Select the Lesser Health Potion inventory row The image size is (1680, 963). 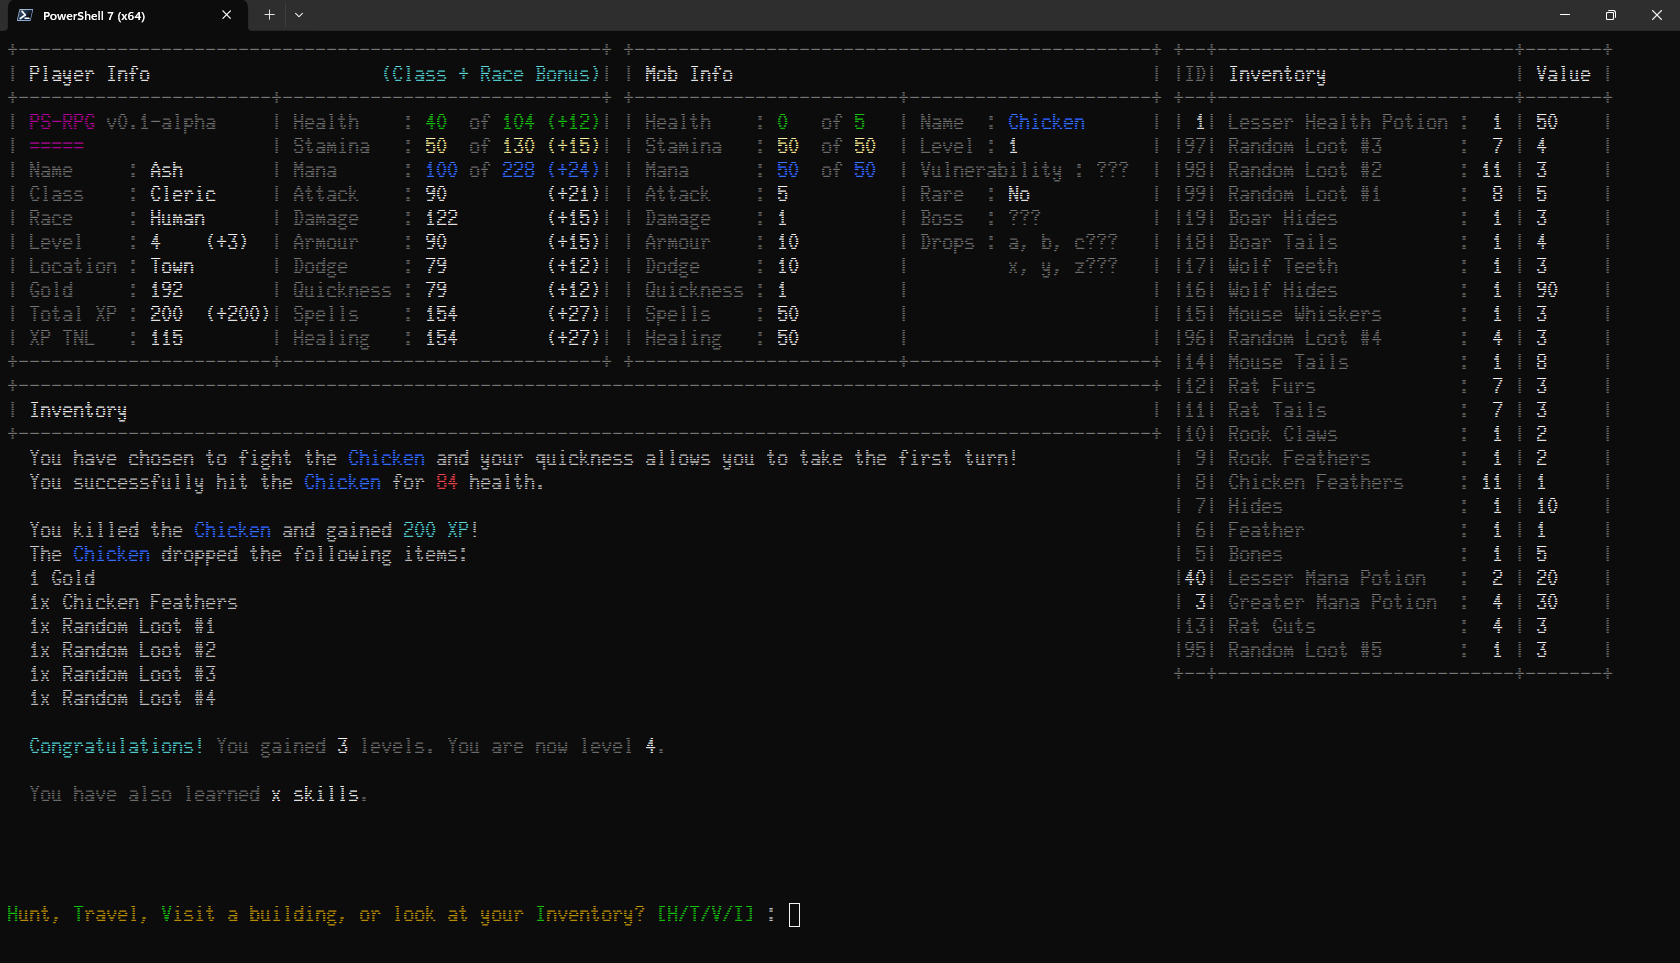tap(1337, 122)
